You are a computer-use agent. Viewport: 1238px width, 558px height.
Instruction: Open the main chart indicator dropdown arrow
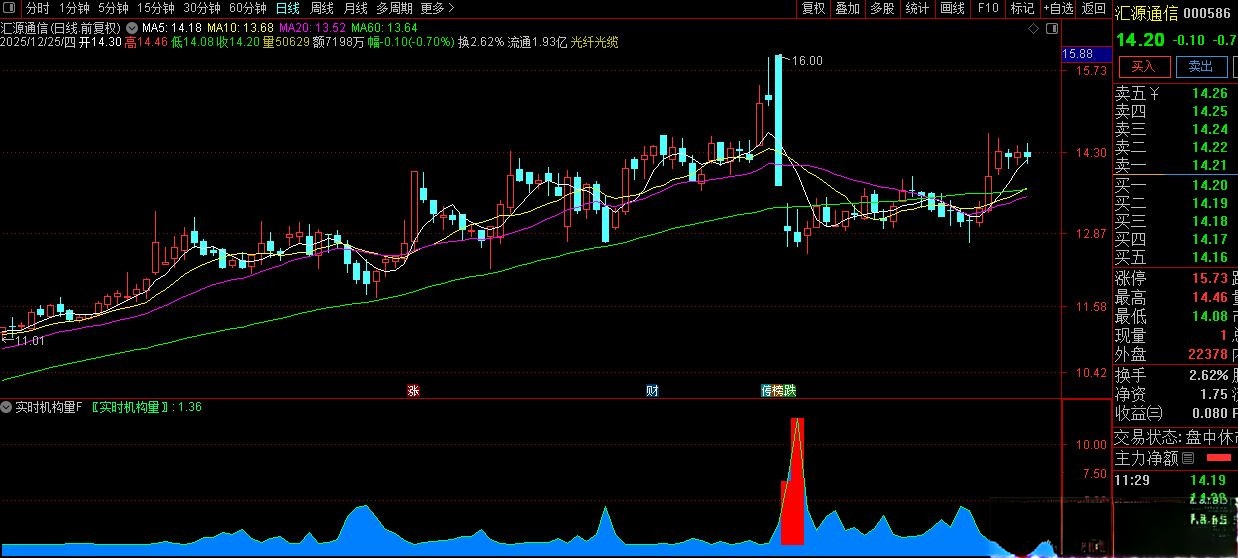[131, 28]
